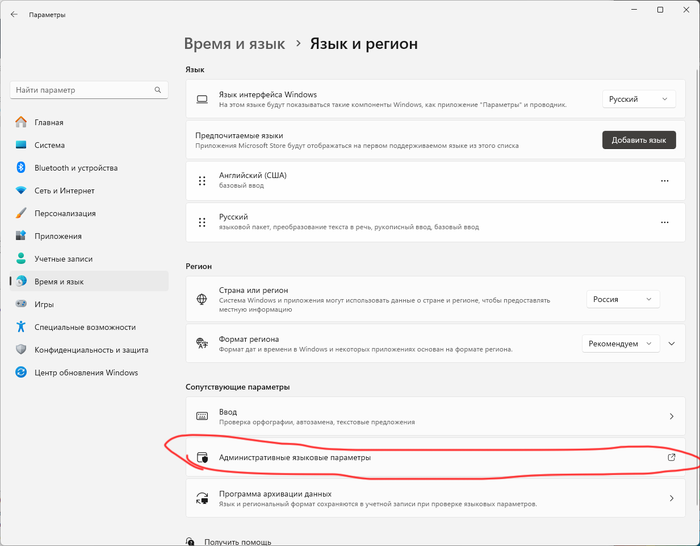Open the Программа архивации данных row

[x=435, y=498]
